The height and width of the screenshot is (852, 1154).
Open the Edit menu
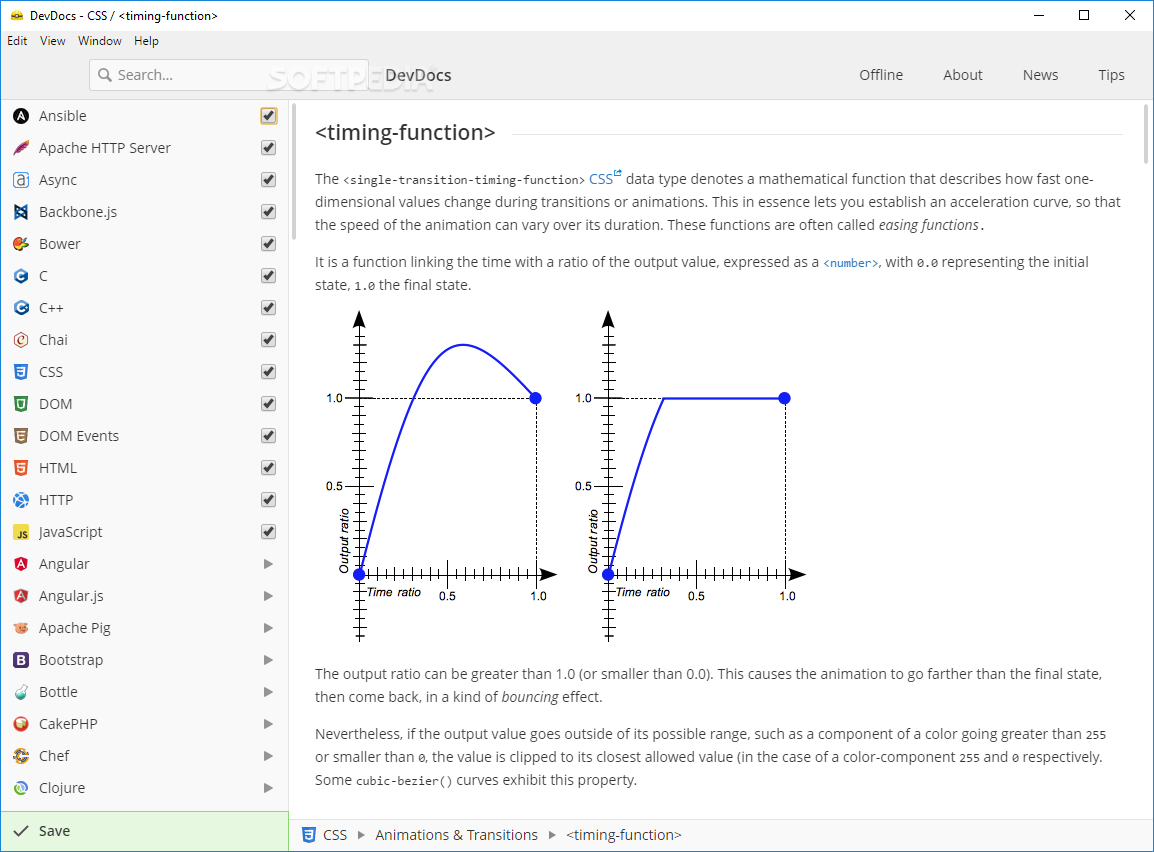point(17,41)
